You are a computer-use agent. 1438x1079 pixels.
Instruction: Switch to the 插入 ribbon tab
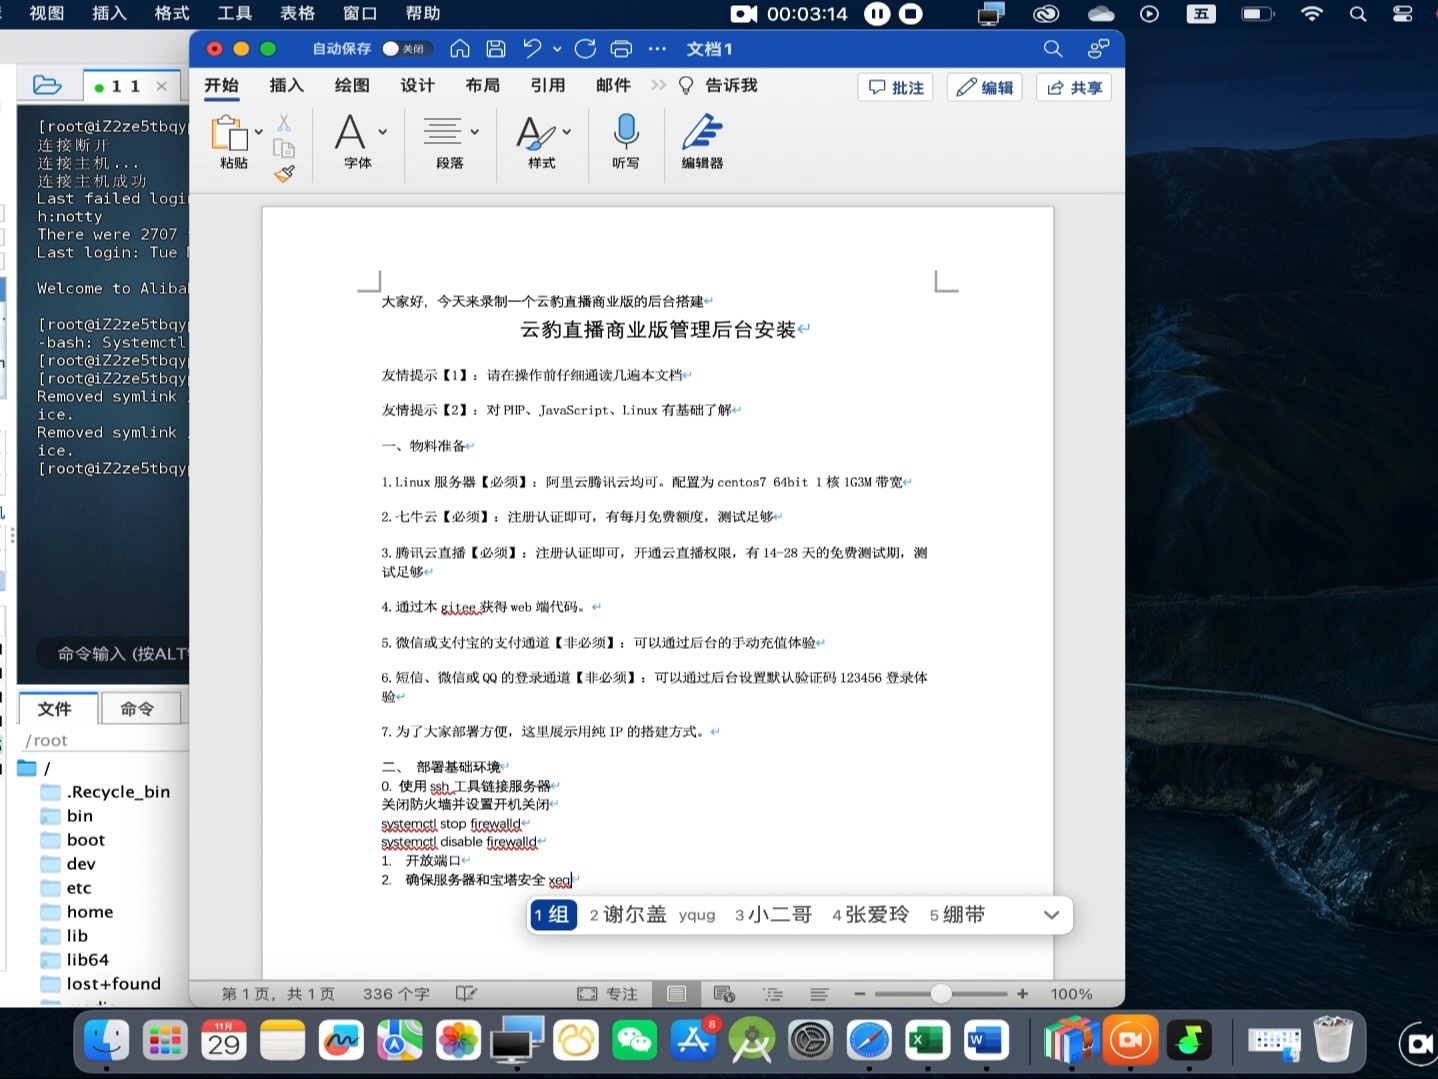click(x=286, y=85)
